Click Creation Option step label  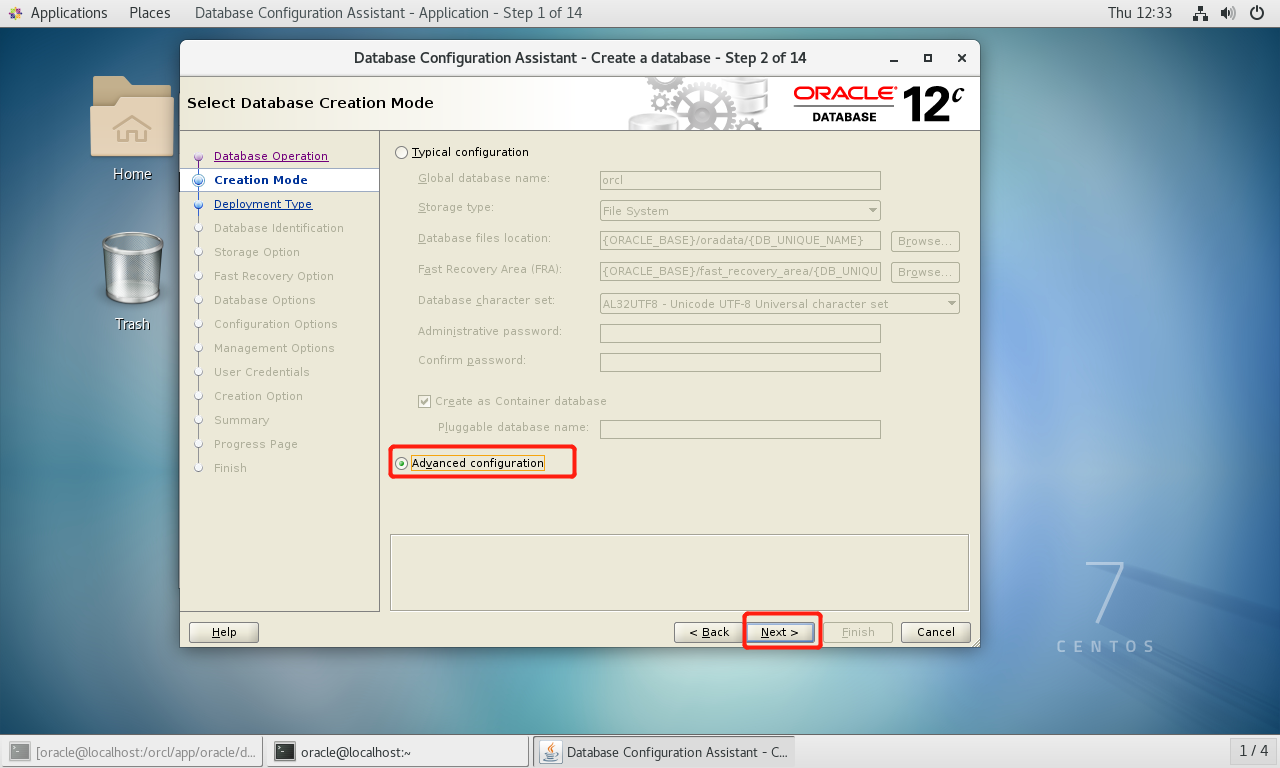258,396
